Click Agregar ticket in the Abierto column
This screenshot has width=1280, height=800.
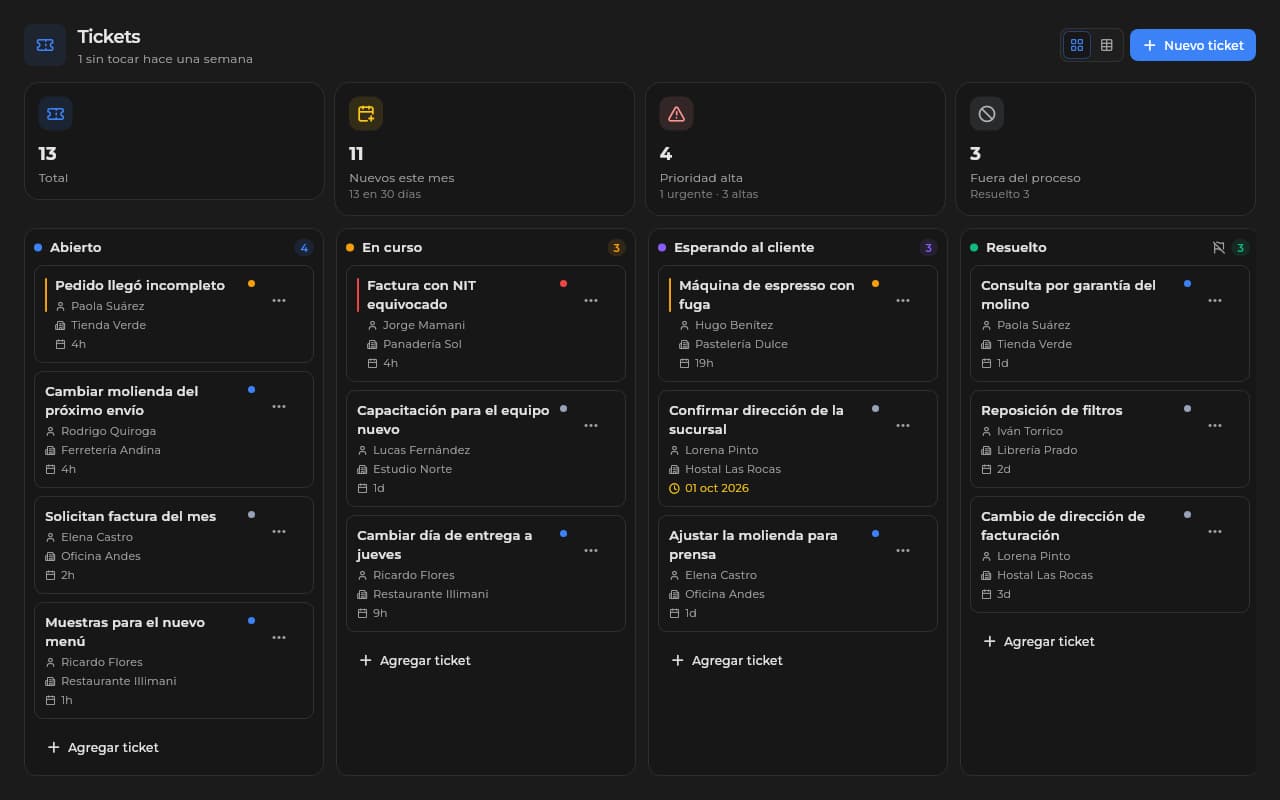click(x=103, y=748)
